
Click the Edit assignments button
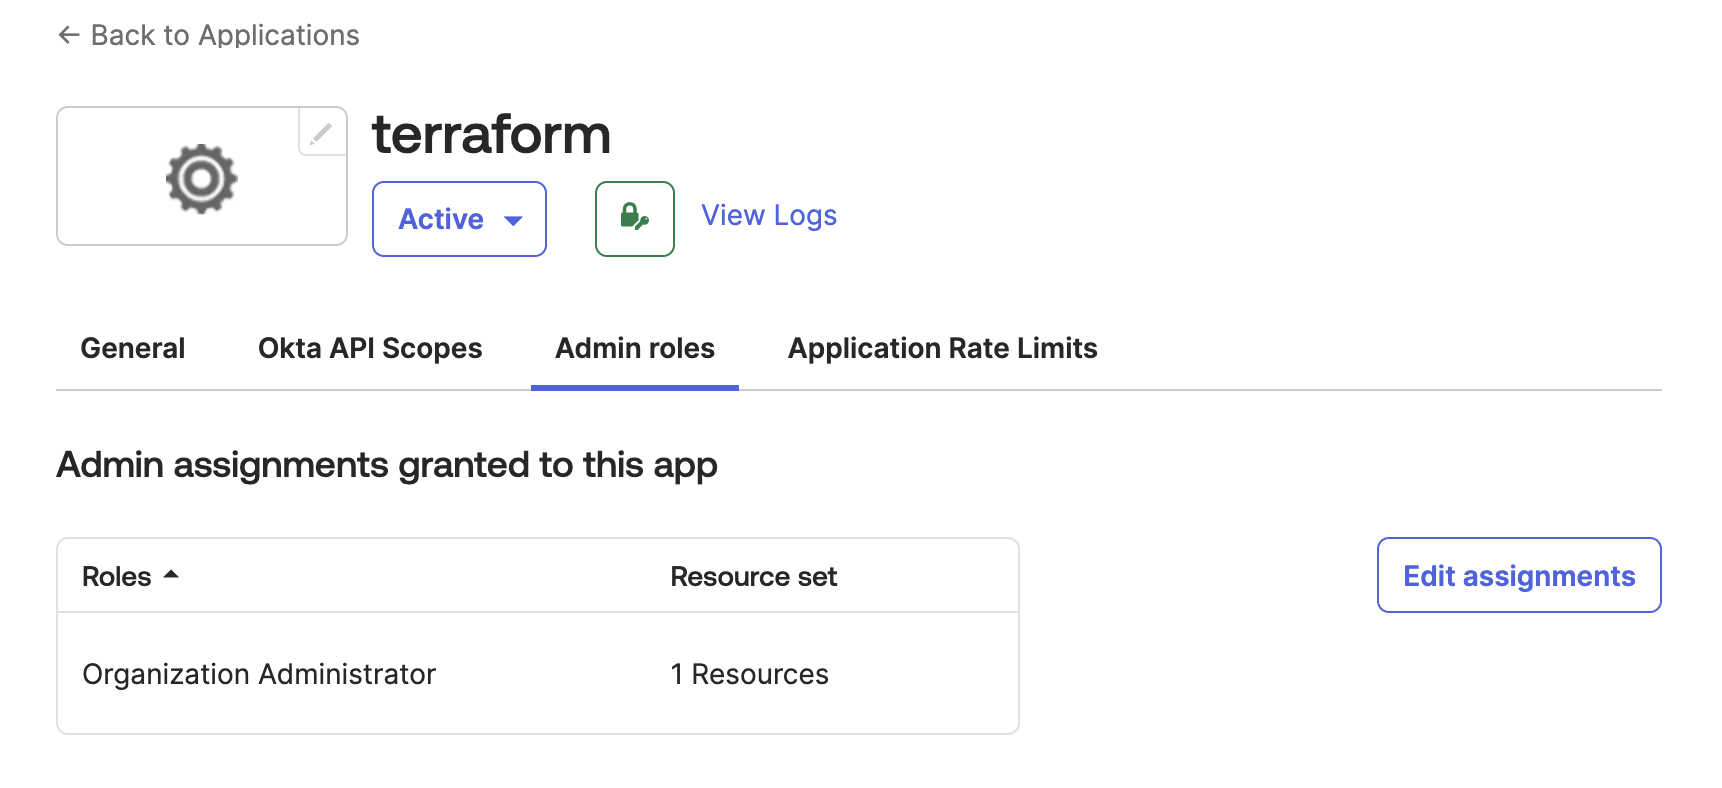pos(1519,575)
